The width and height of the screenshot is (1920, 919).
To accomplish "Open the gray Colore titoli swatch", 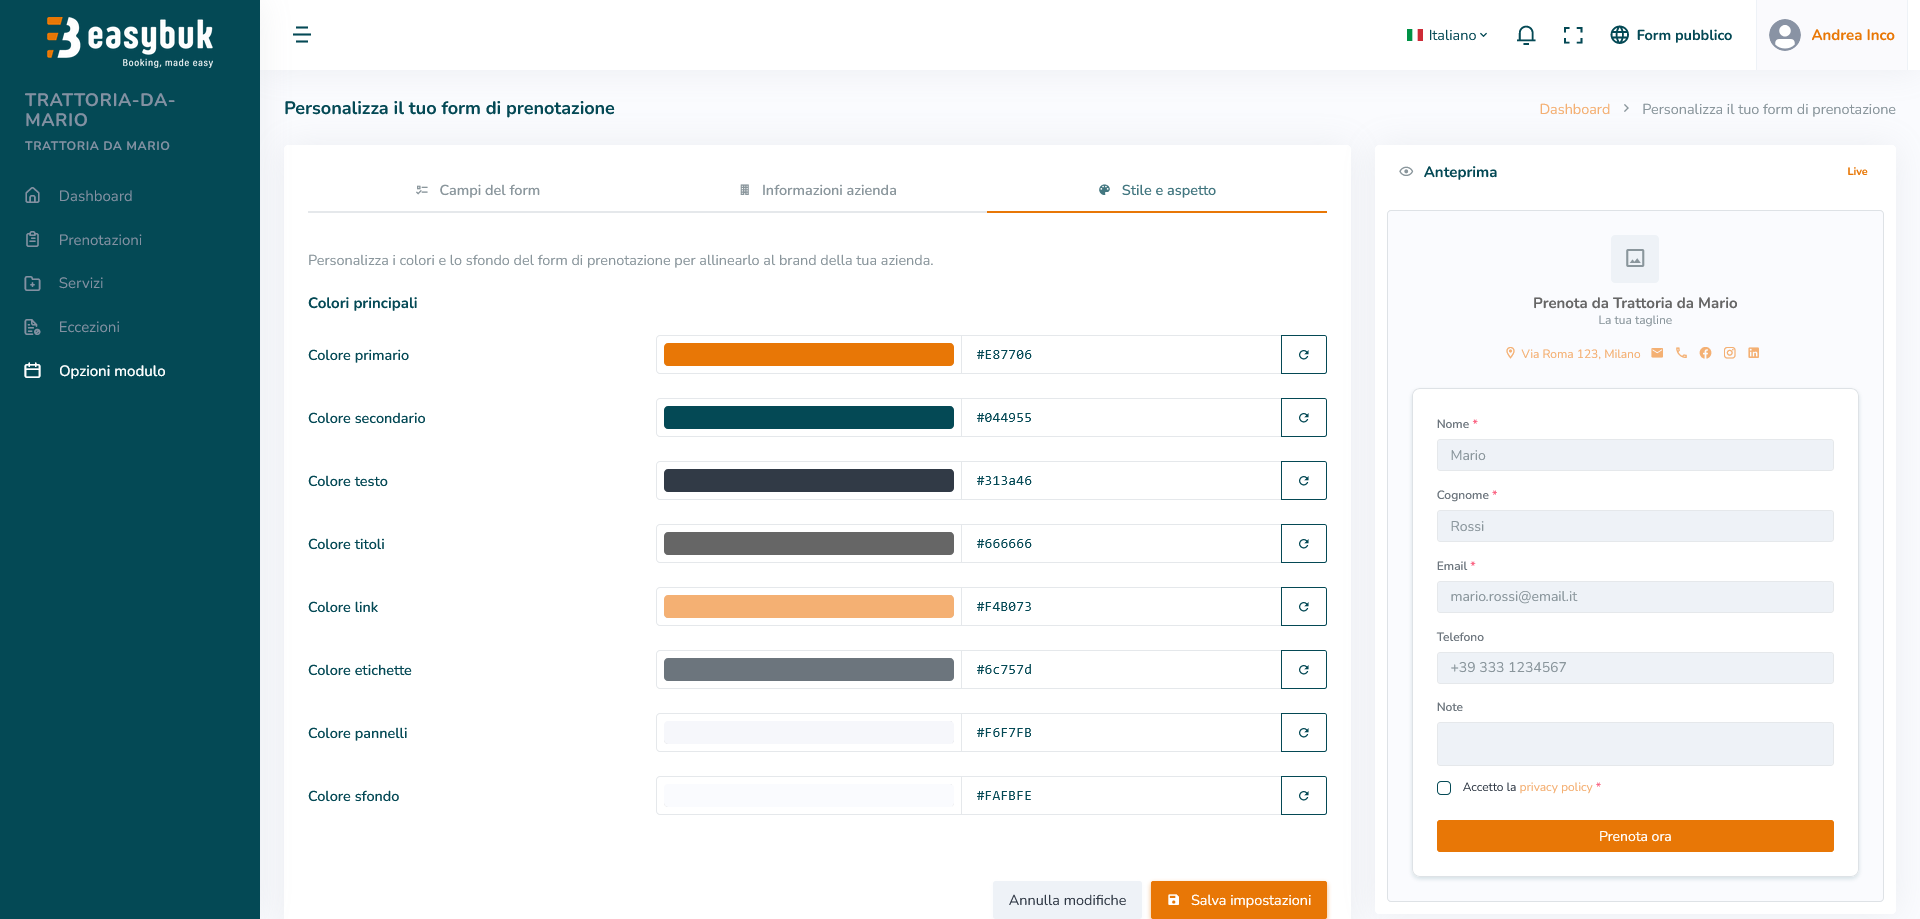I will pyautogui.click(x=809, y=544).
